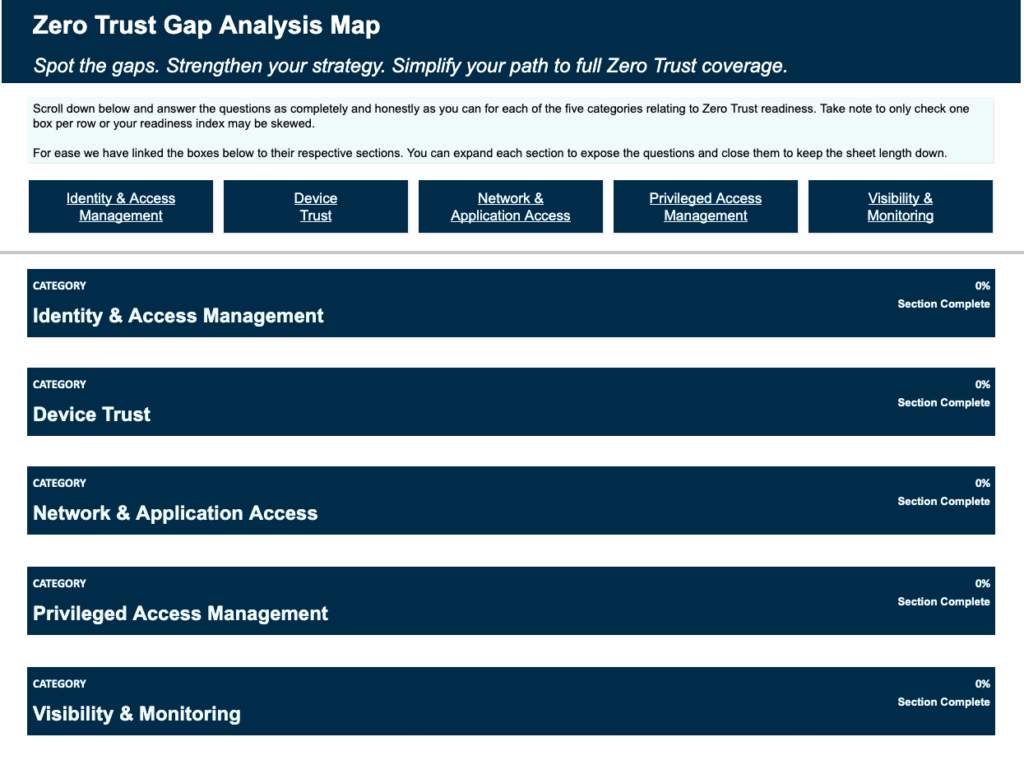
Task: Expand the Network & Application Access category
Action: coord(175,513)
